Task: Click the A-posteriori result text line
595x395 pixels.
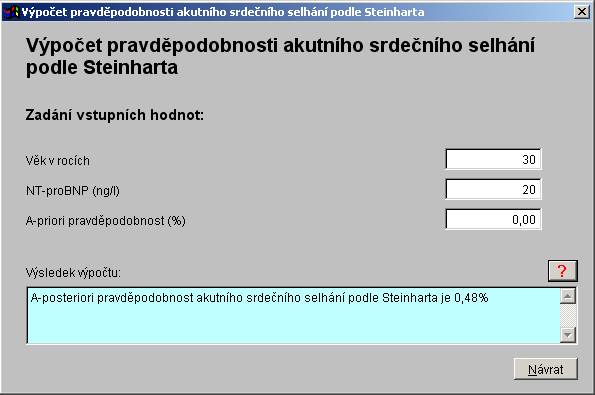Action: tap(259, 298)
